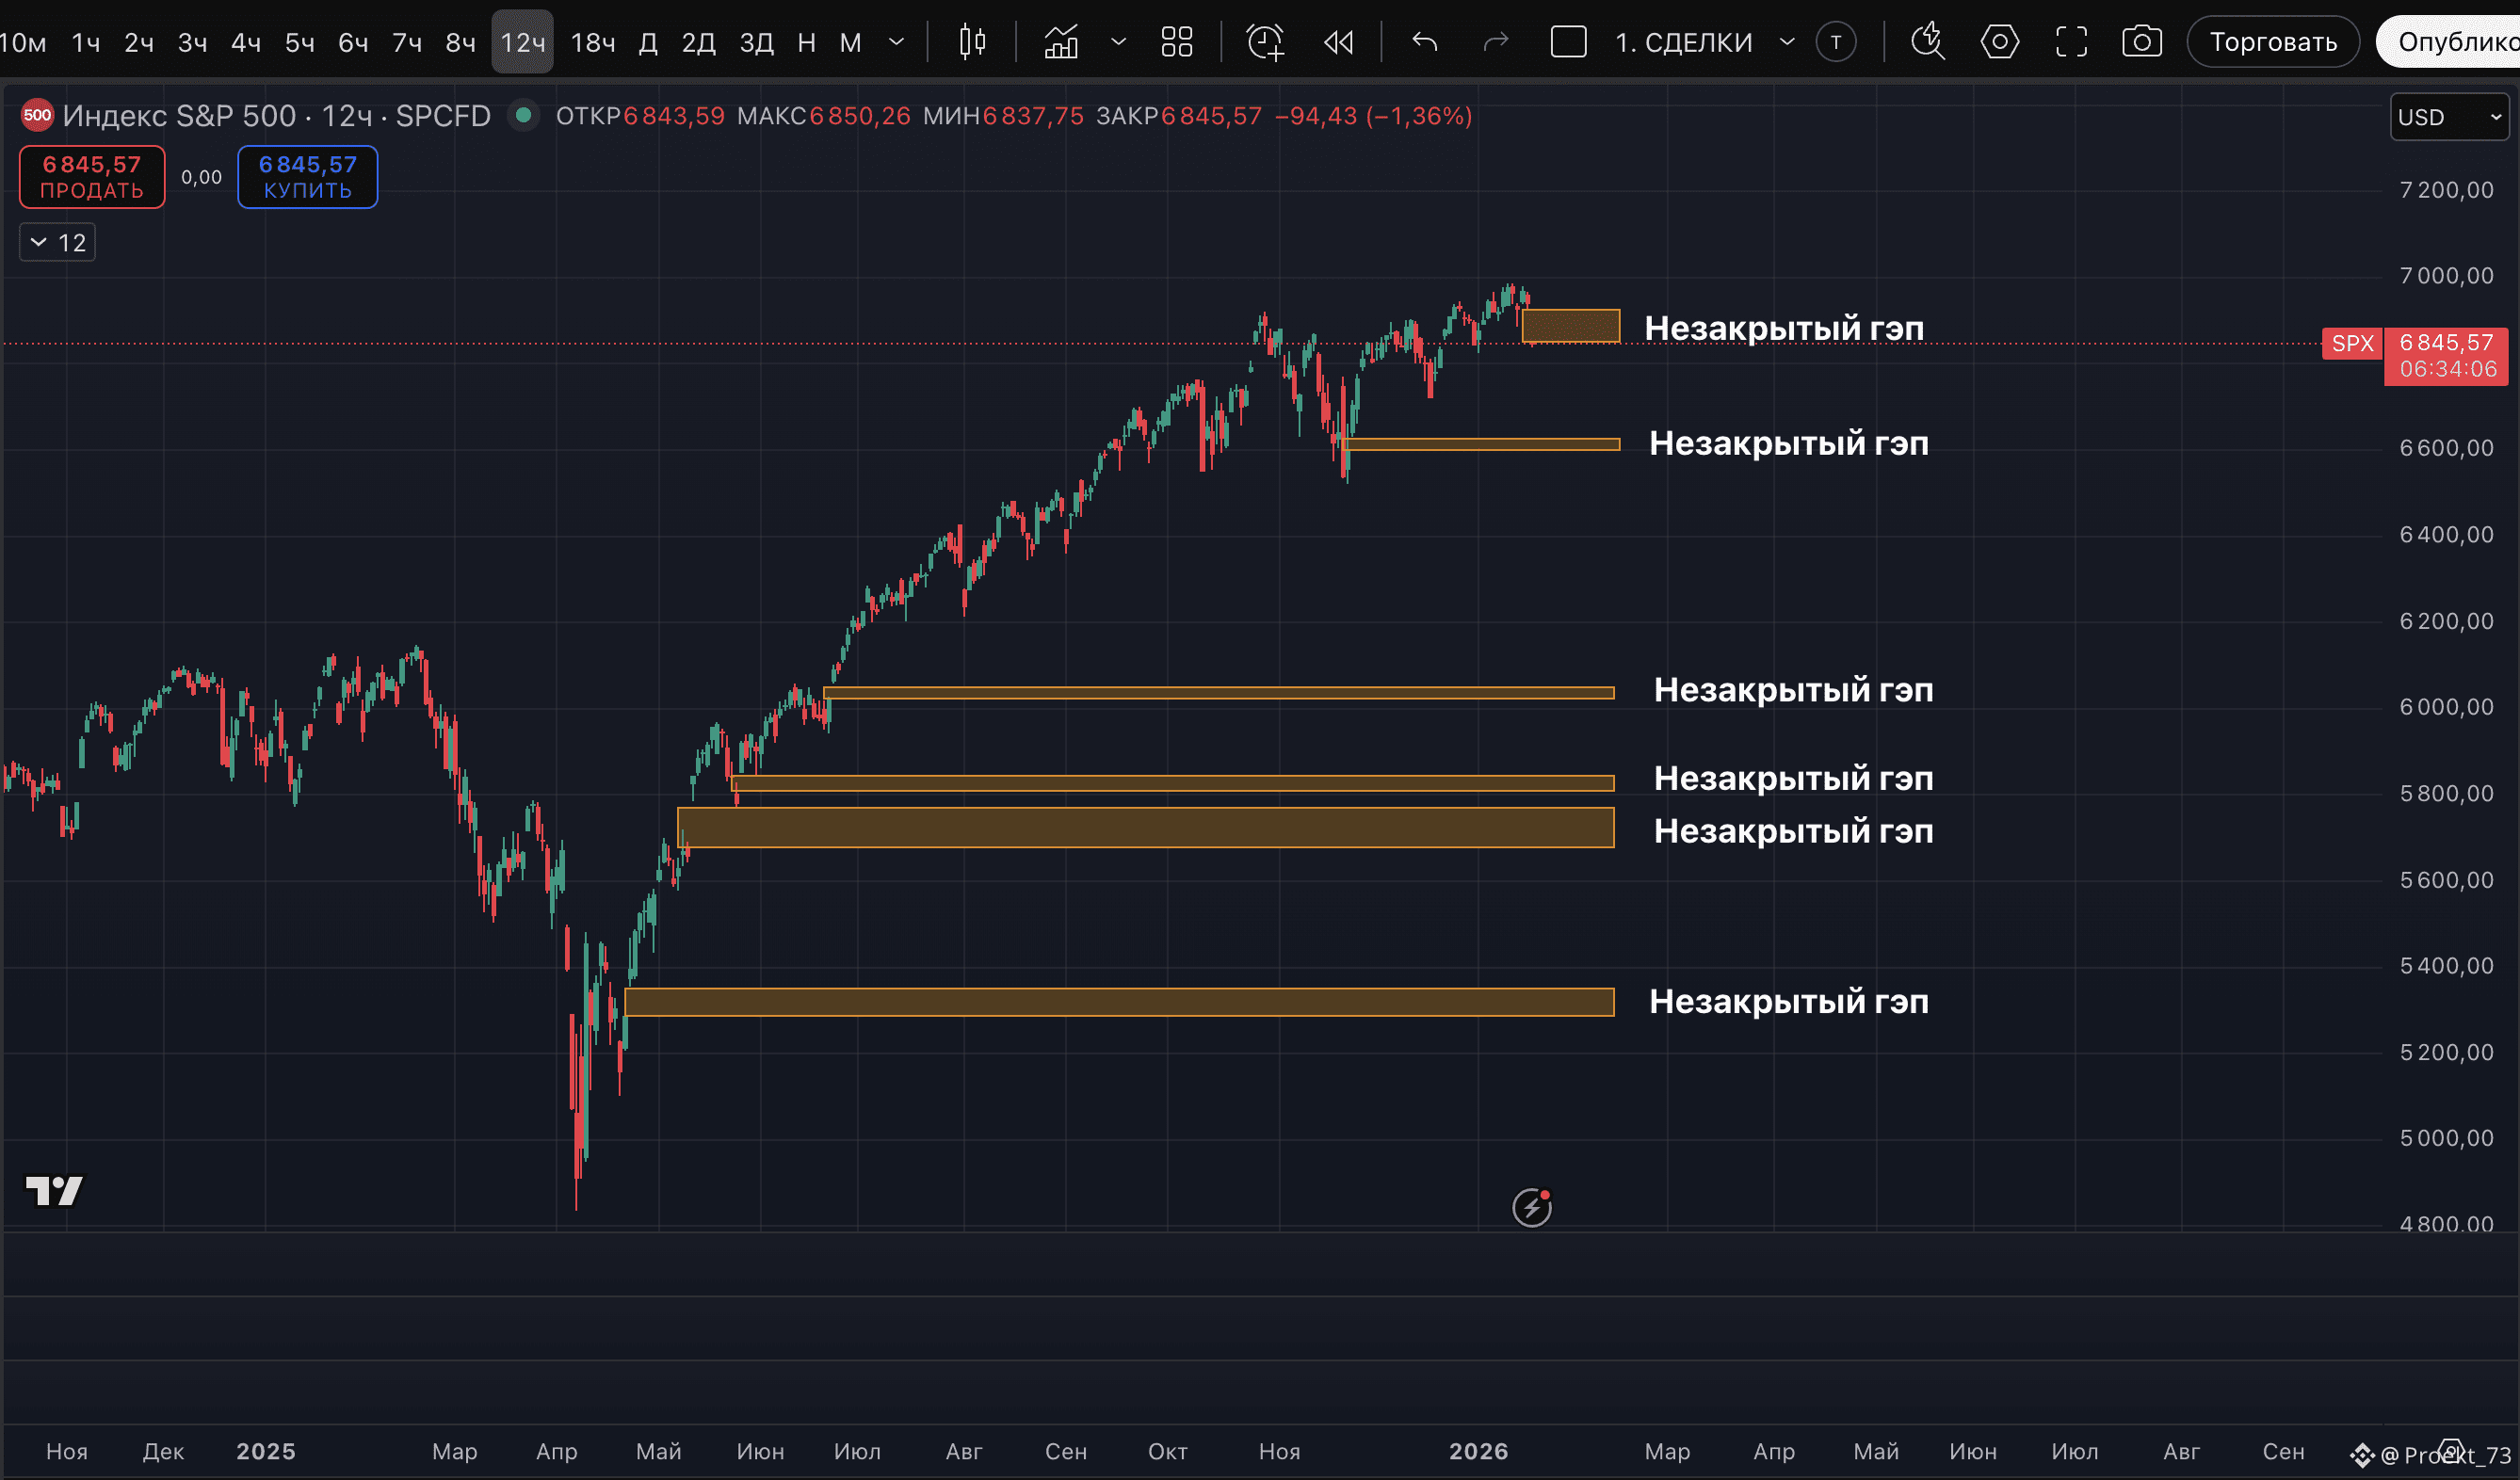
Task: Switch to the 18ч timeframe
Action: 592,42
